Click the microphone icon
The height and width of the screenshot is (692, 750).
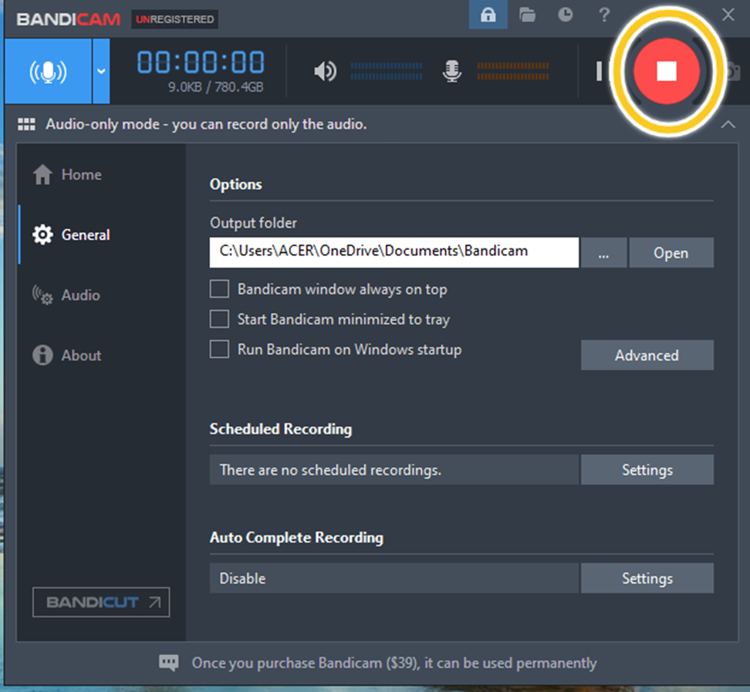point(452,71)
